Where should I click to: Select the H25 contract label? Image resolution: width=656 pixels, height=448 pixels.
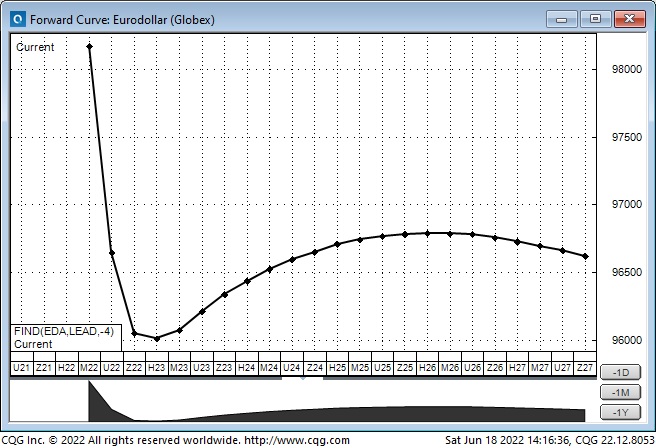(337, 368)
